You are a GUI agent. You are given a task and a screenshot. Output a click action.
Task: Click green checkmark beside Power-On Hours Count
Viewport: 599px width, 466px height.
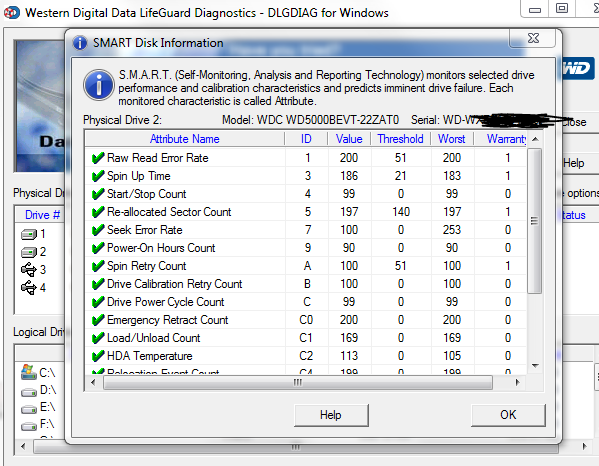98,248
